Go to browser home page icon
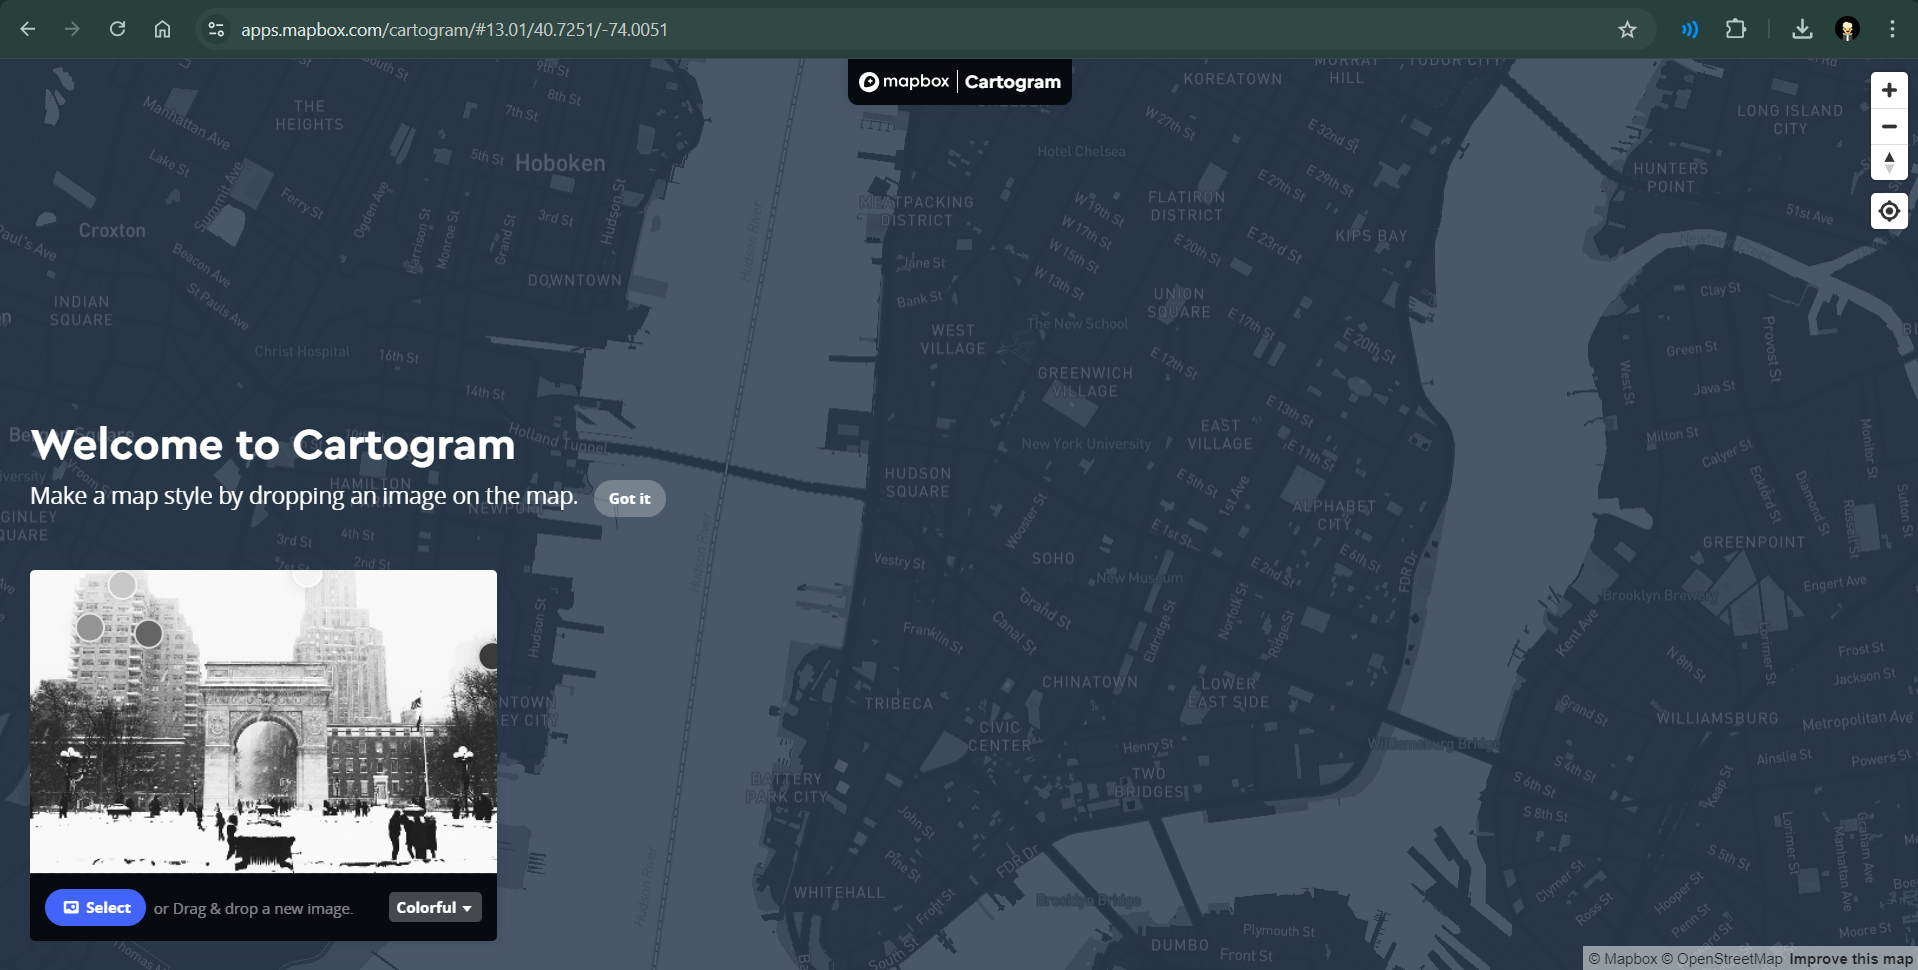The image size is (1918, 970). (162, 29)
